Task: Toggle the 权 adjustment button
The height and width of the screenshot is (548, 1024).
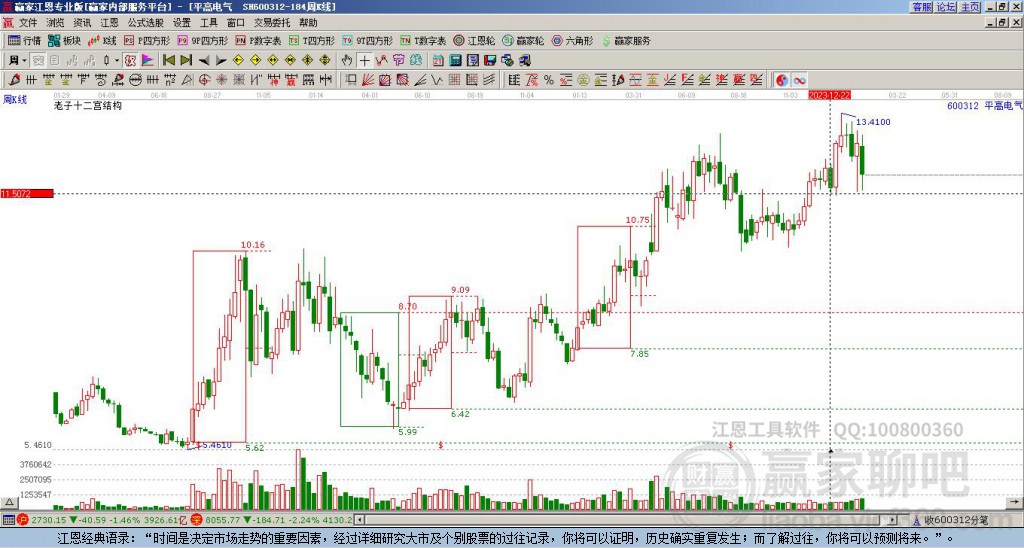Action: point(130,61)
